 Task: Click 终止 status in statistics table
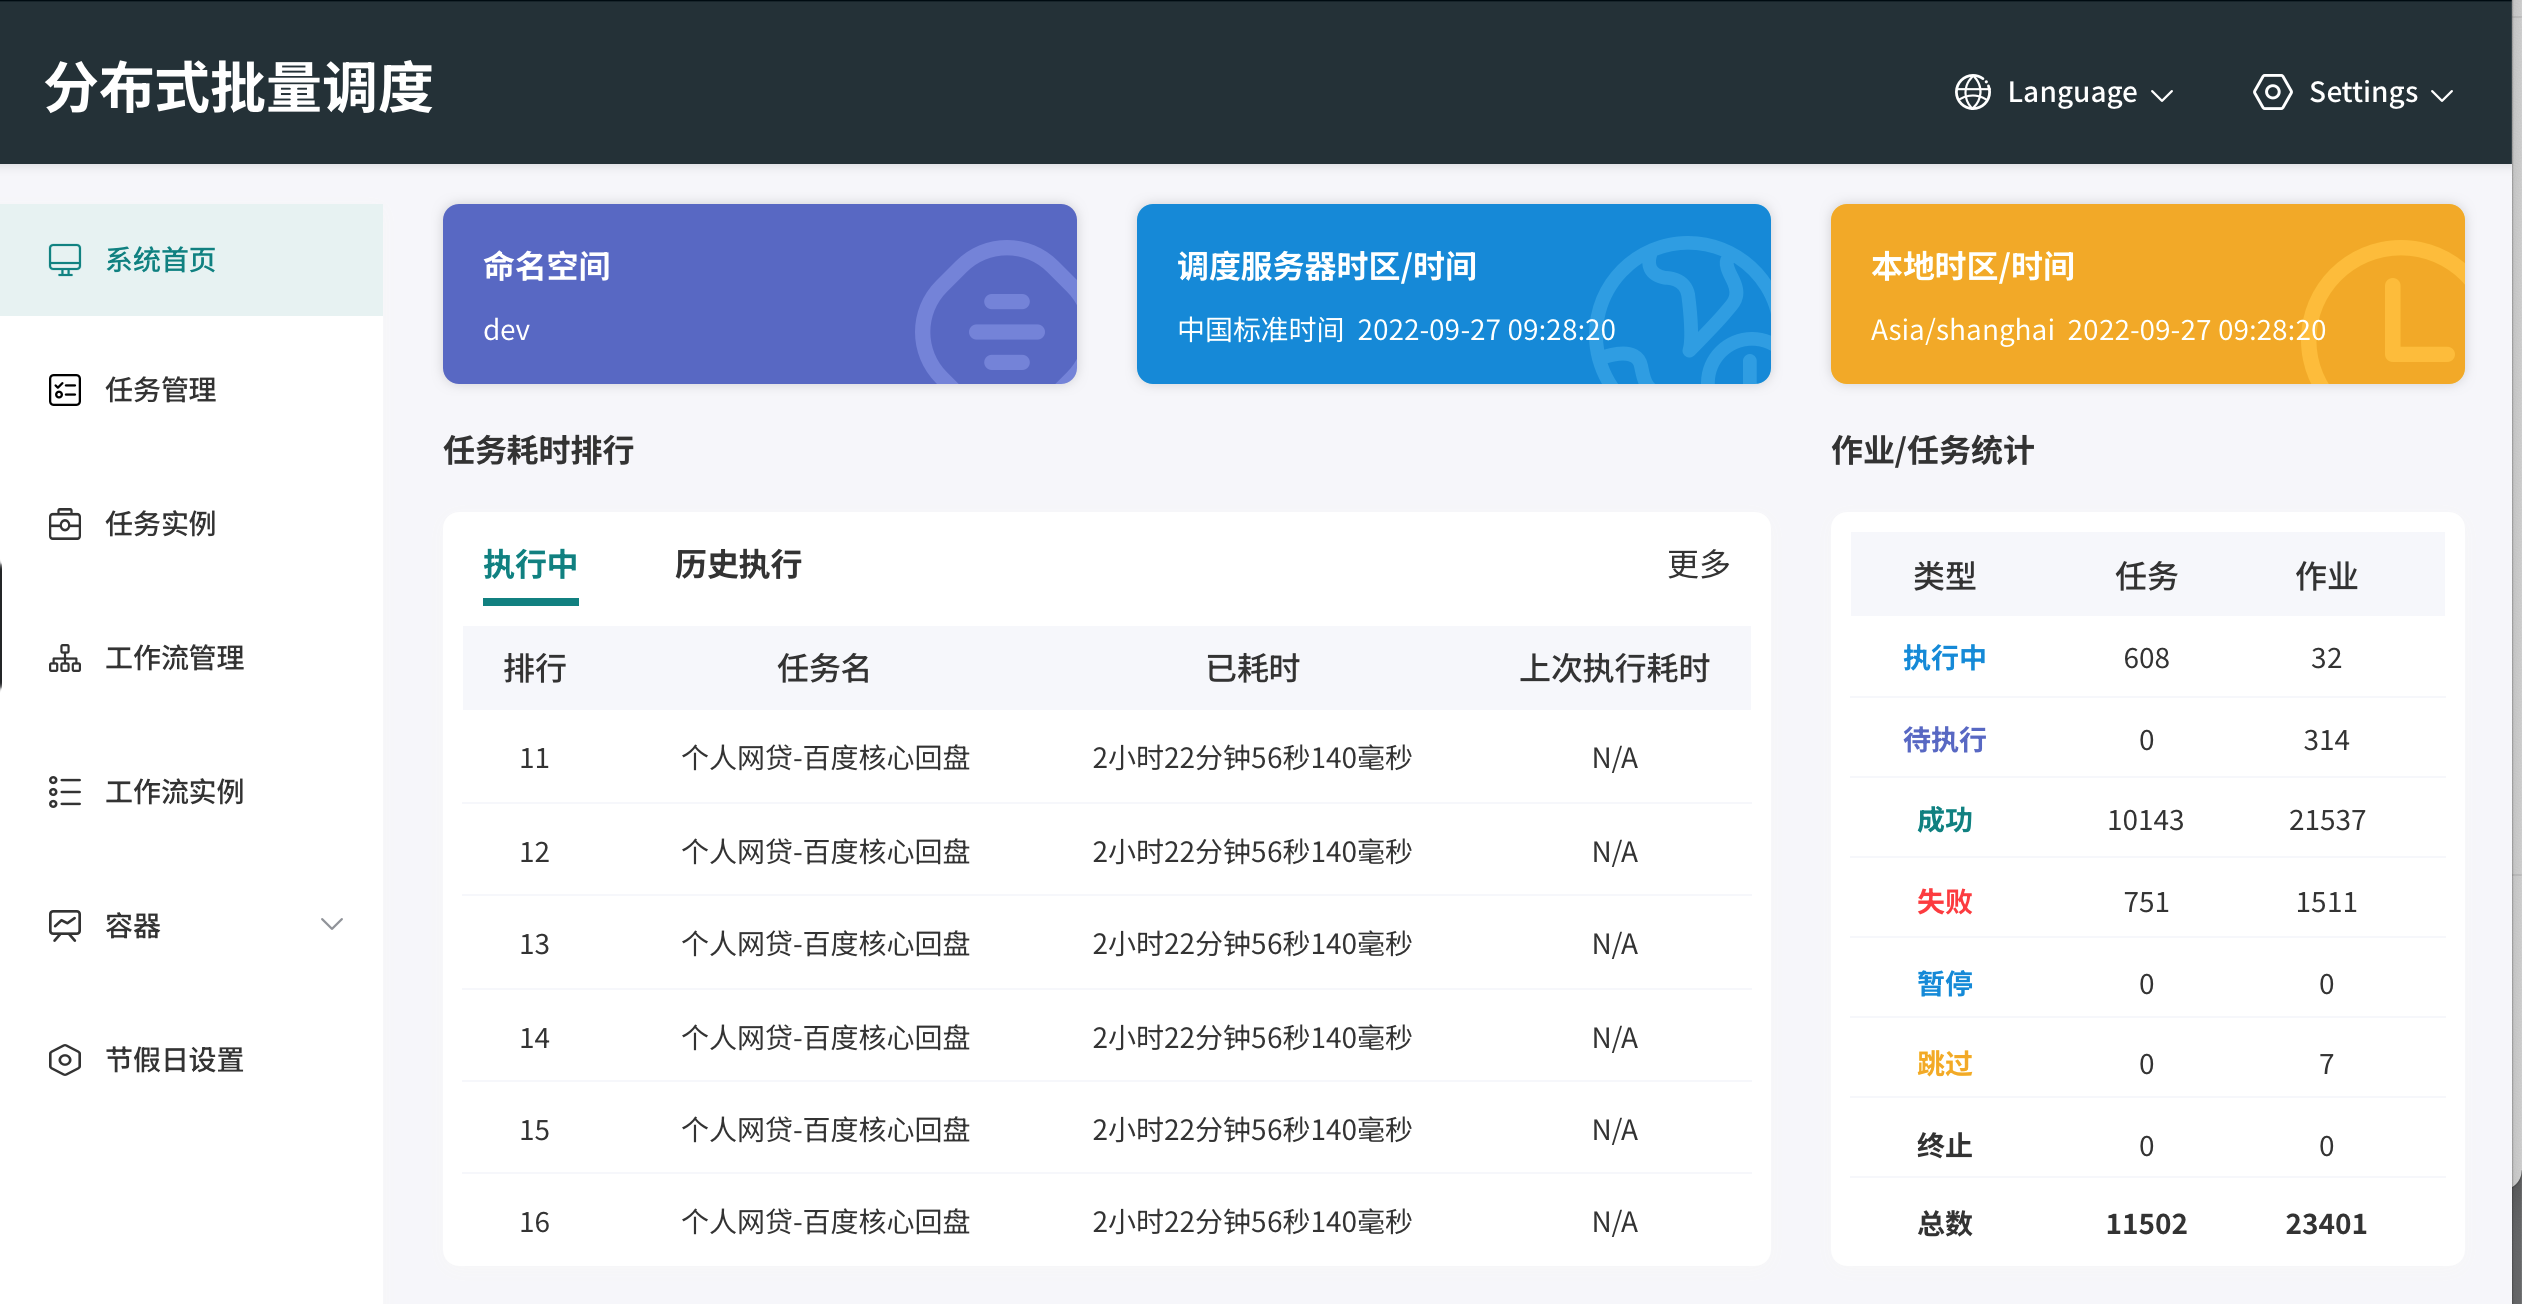click(x=1944, y=1146)
